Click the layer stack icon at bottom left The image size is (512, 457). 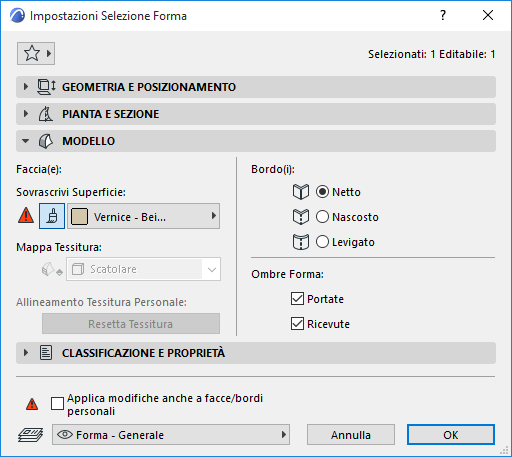tap(30, 435)
